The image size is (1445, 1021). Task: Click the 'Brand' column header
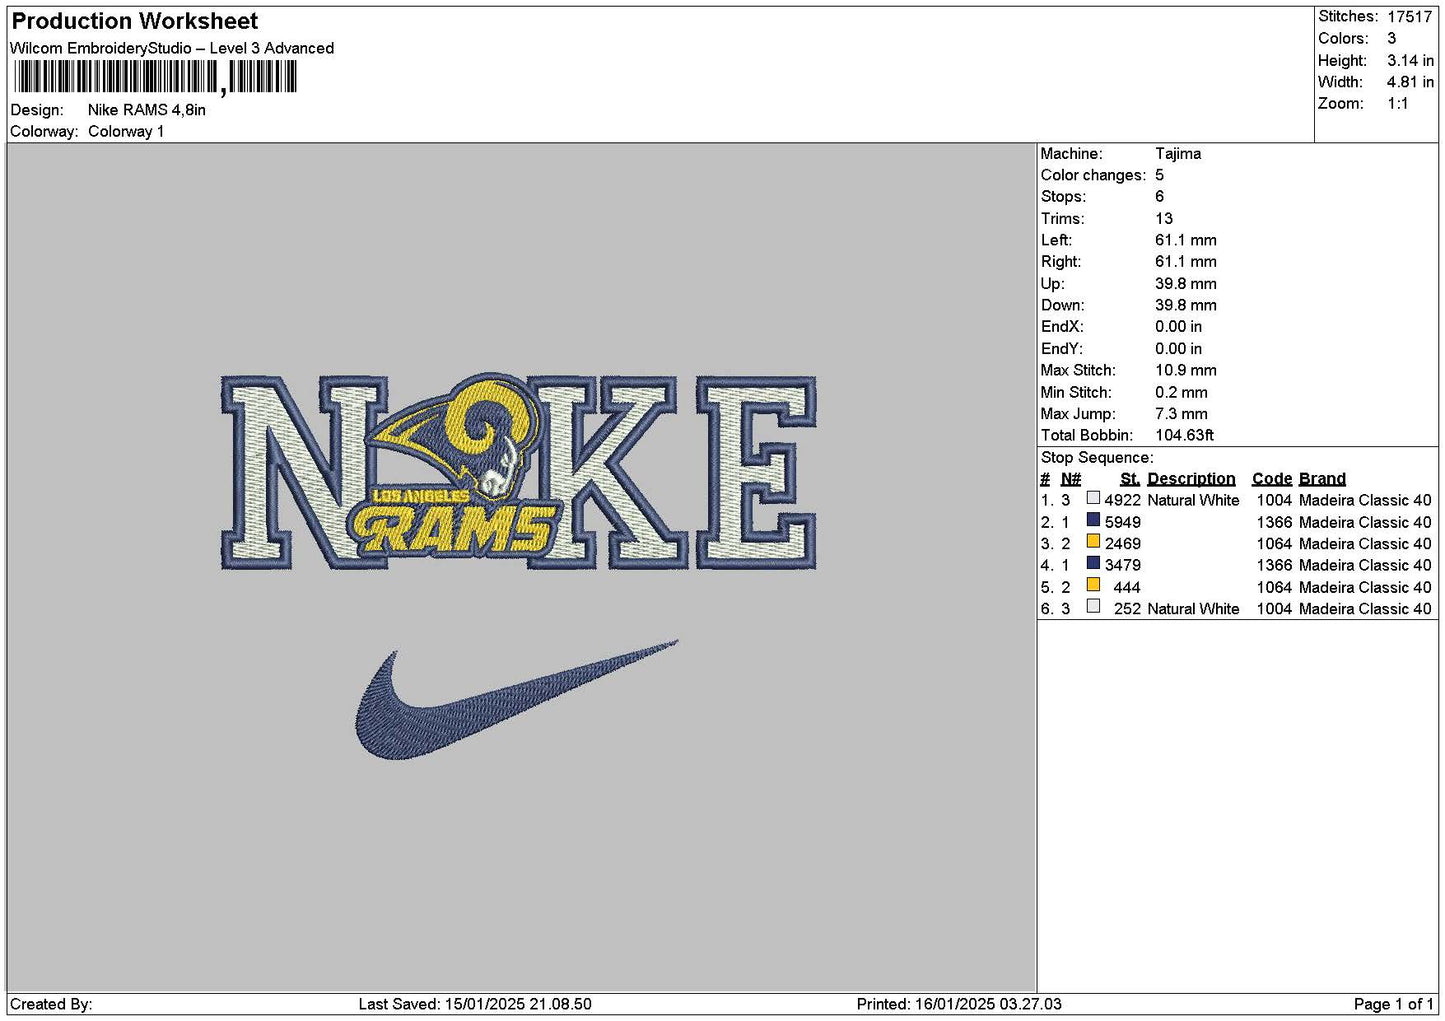click(1322, 479)
